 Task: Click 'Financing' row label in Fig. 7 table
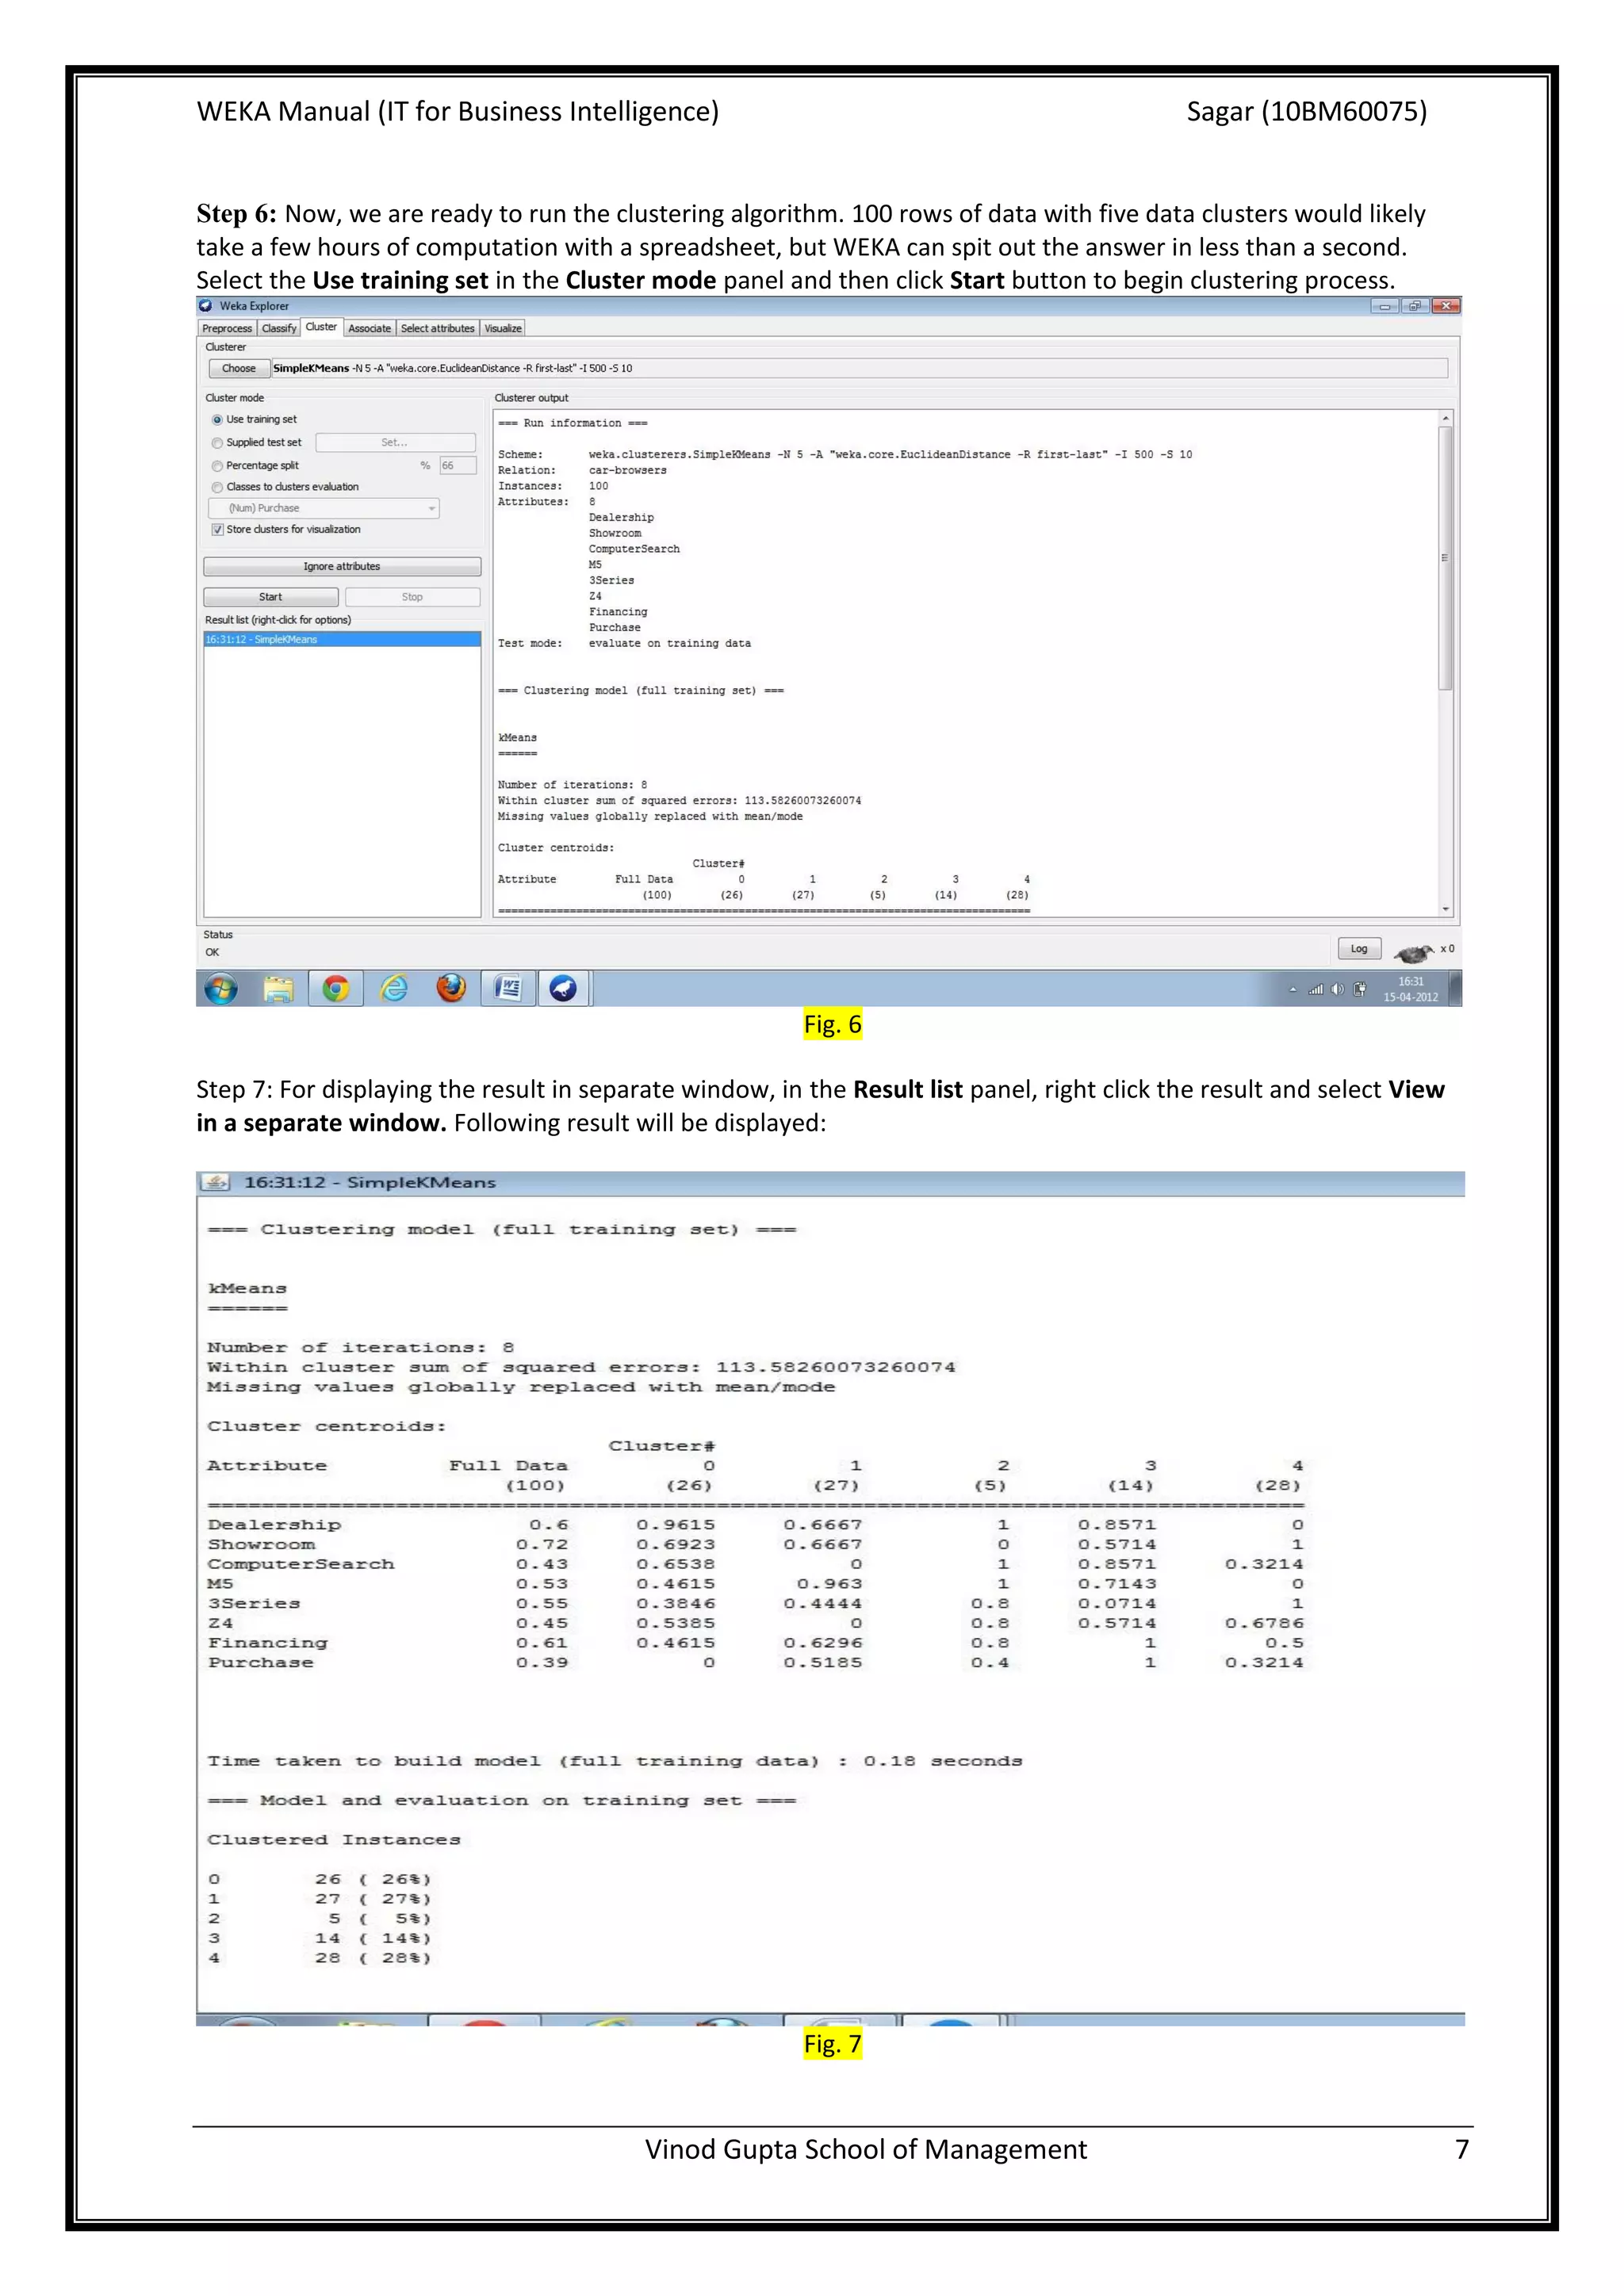coord(268,1643)
